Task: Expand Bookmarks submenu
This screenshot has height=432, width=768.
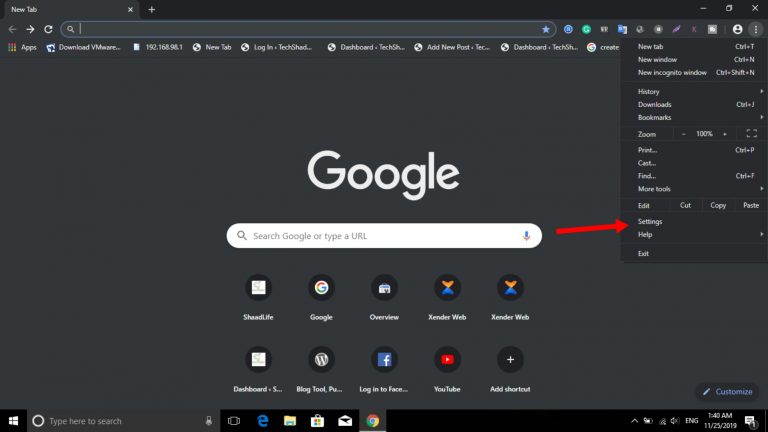Action: [x=695, y=118]
